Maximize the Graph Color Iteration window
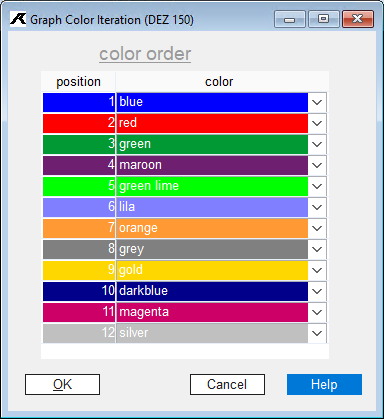 coord(324,19)
